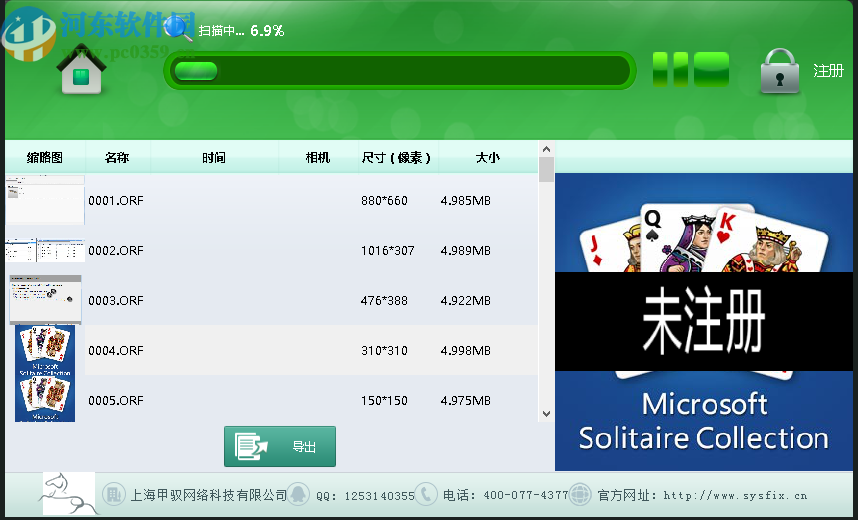
Task: Select the 0004.ORF thumbnail
Action: pyautogui.click(x=45, y=350)
